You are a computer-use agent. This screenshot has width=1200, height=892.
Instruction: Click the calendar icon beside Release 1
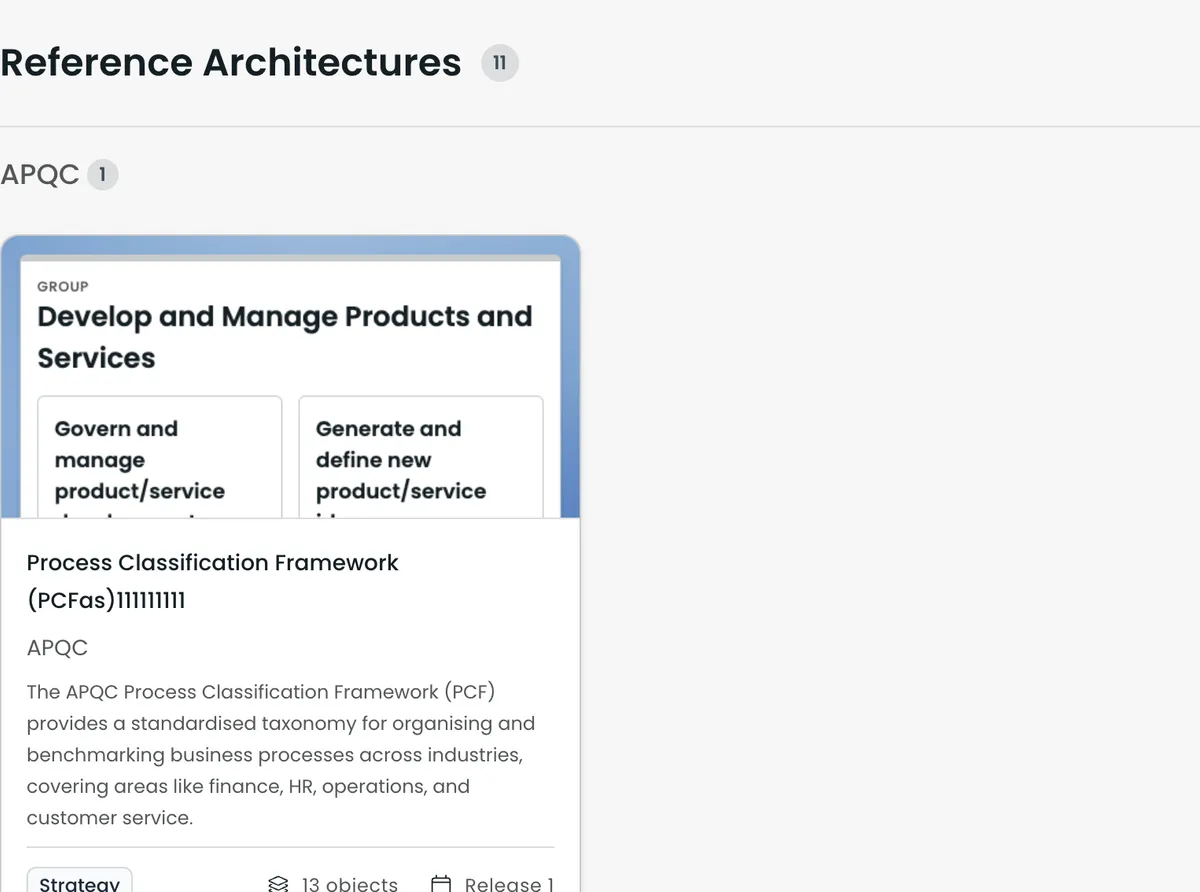coord(441,884)
